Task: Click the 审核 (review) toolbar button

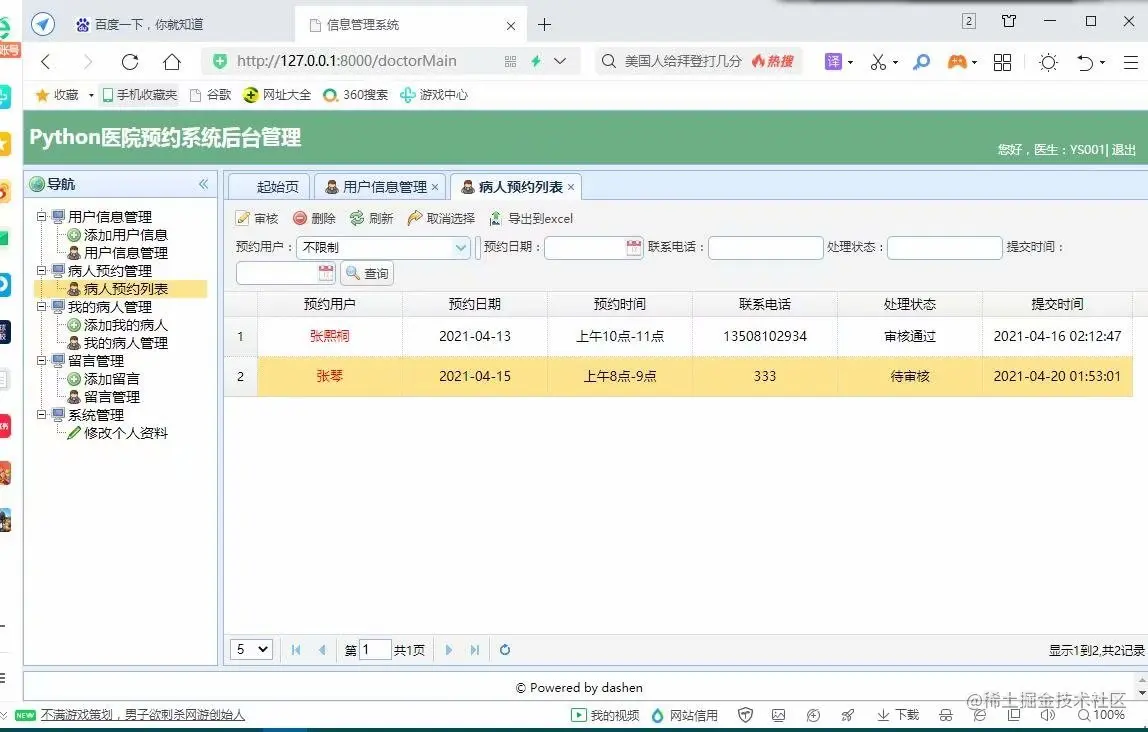Action: coord(257,218)
